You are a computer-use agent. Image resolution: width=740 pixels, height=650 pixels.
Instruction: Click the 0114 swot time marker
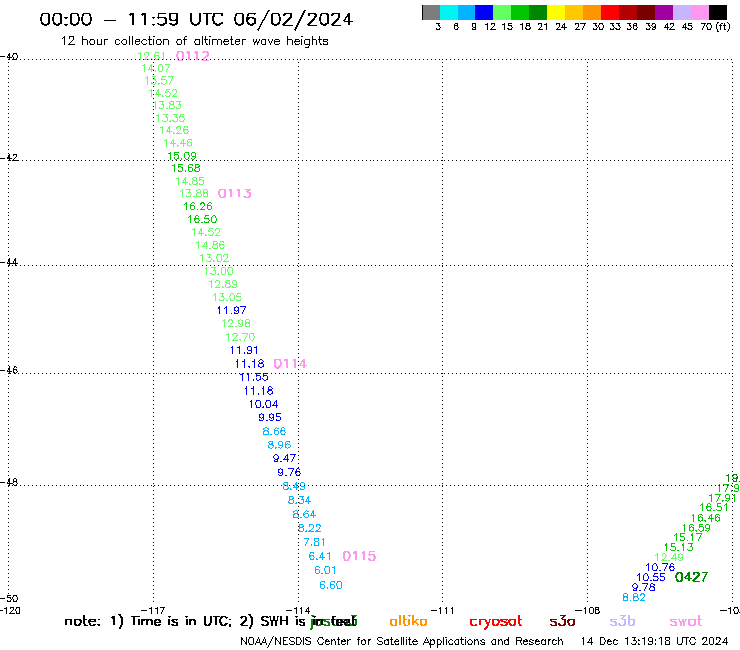pyautogui.click(x=290, y=363)
